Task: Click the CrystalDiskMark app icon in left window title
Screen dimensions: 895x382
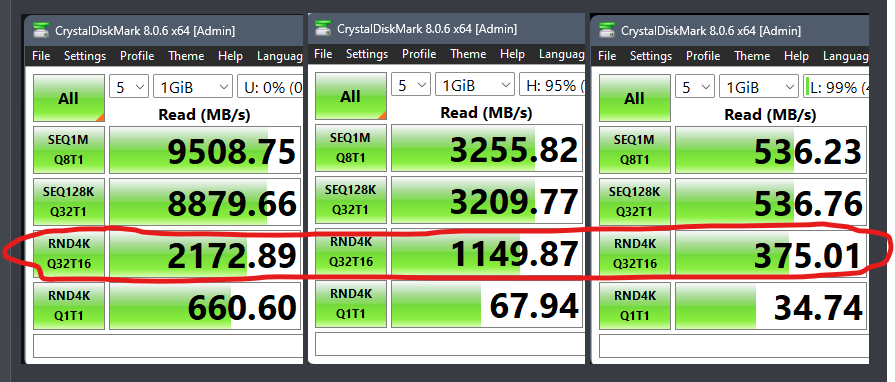Action: click(41, 30)
